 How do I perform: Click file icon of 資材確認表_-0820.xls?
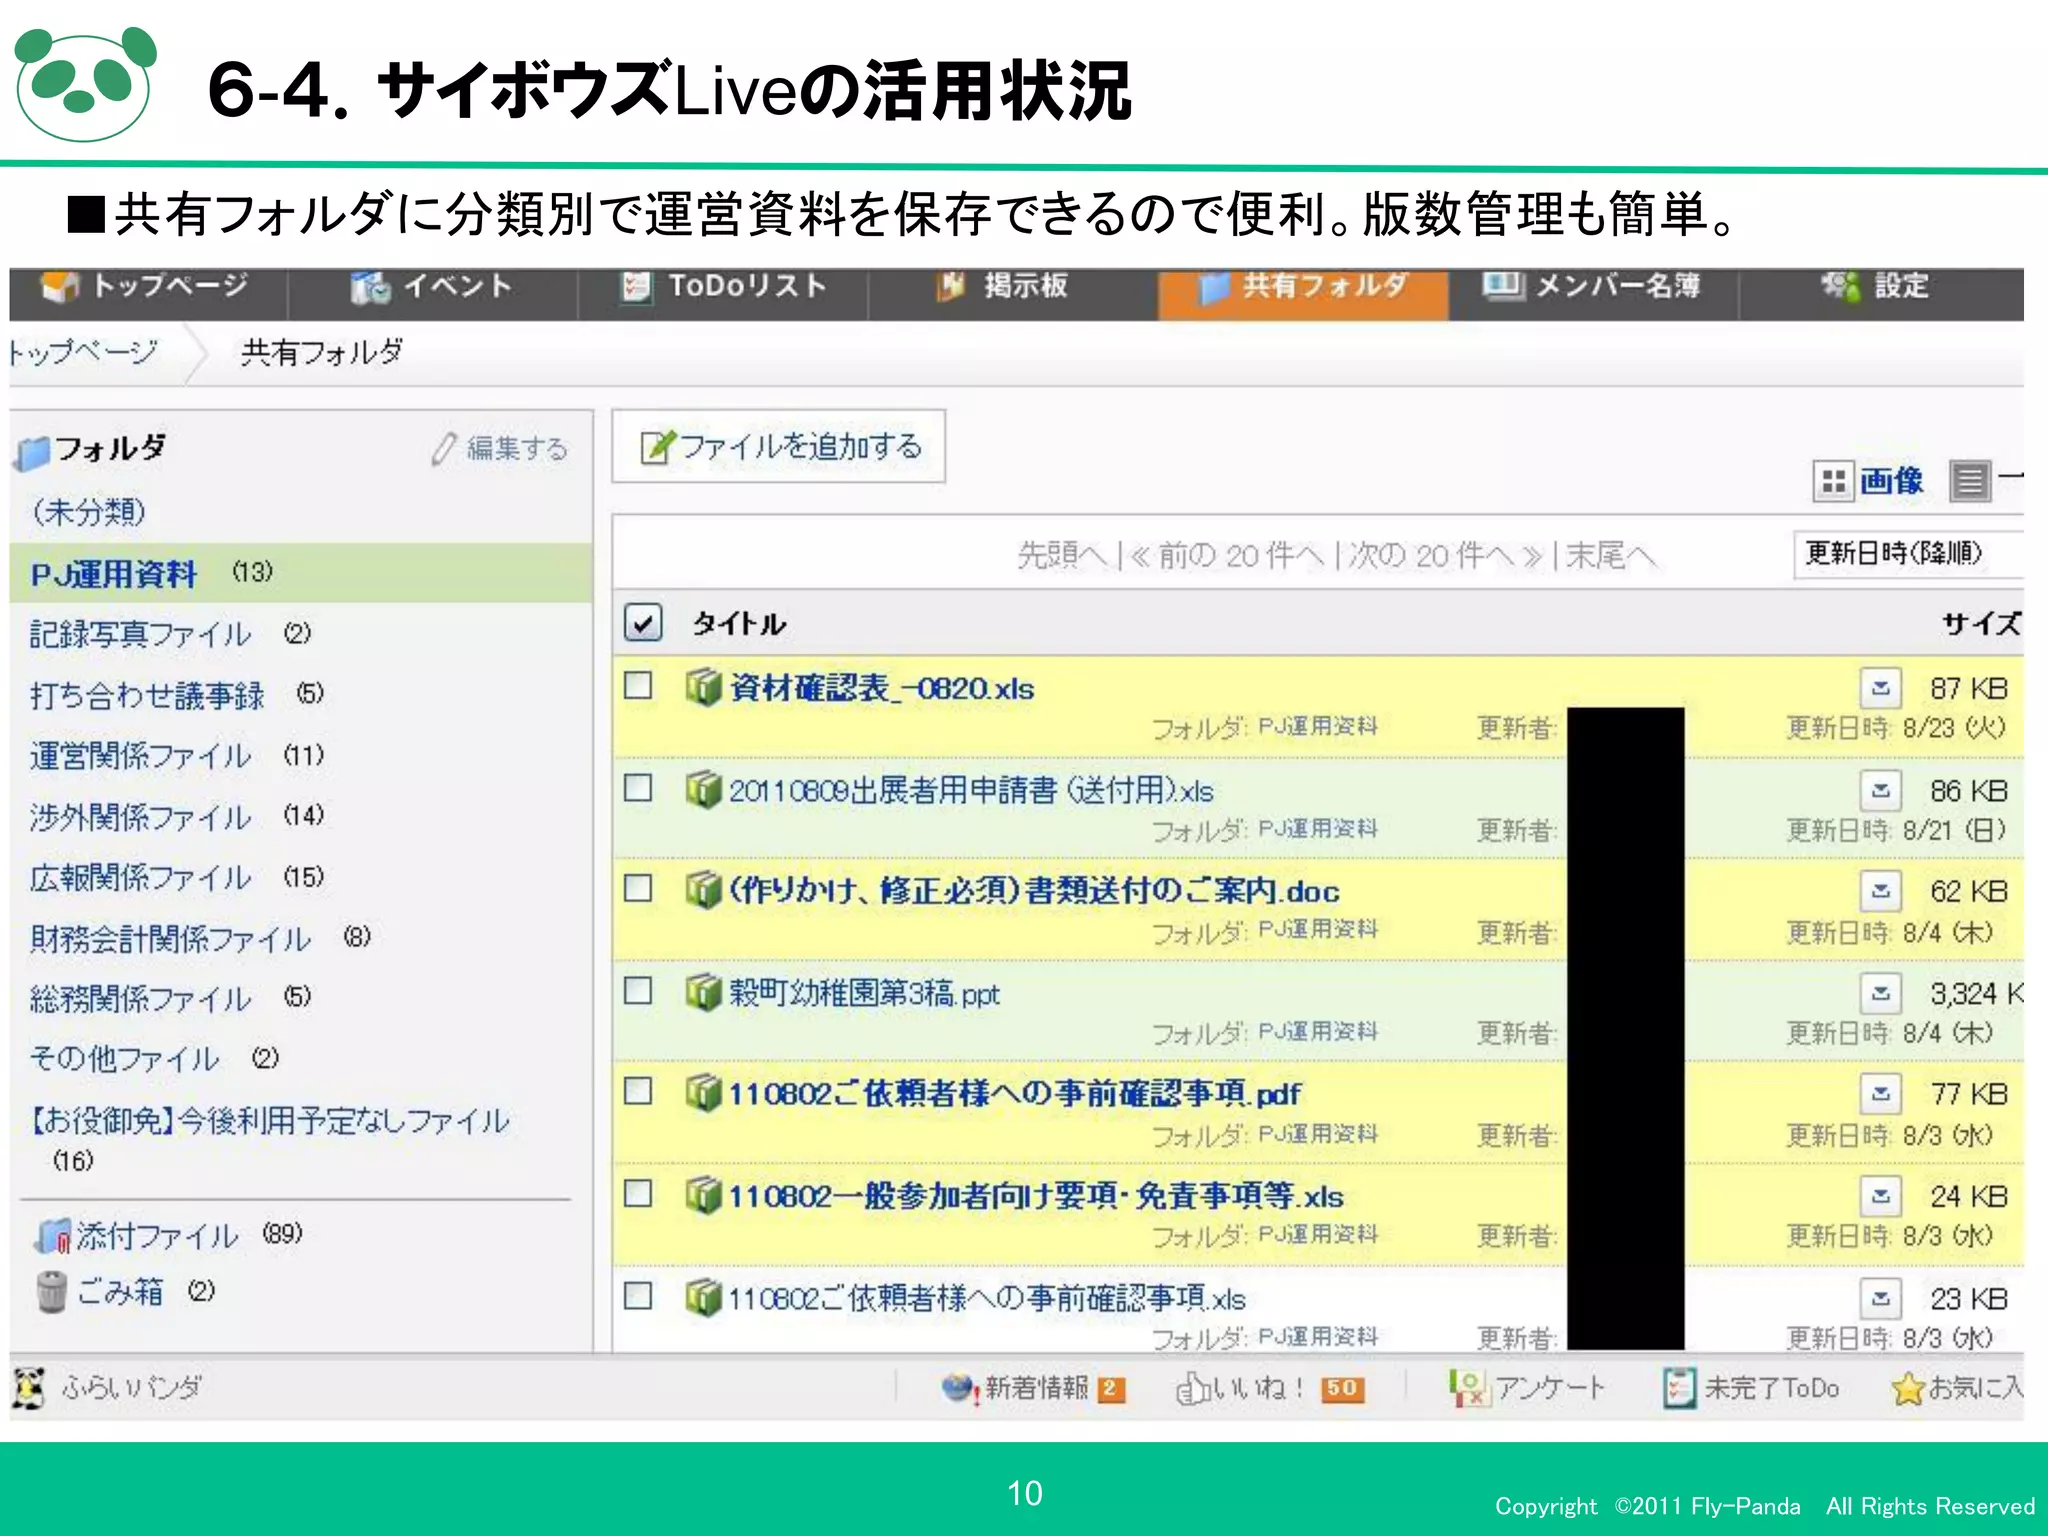[704, 687]
